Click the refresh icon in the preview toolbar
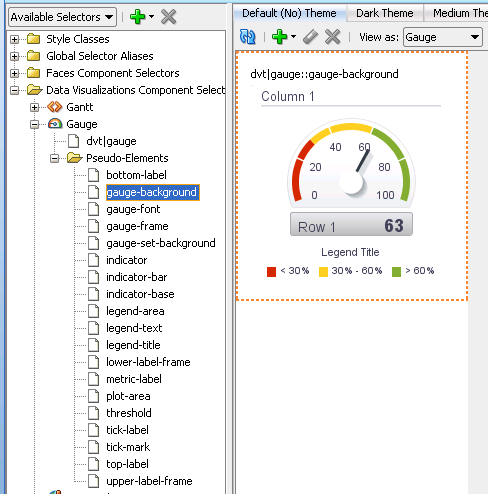Viewport: 488px width, 494px height. [x=247, y=37]
